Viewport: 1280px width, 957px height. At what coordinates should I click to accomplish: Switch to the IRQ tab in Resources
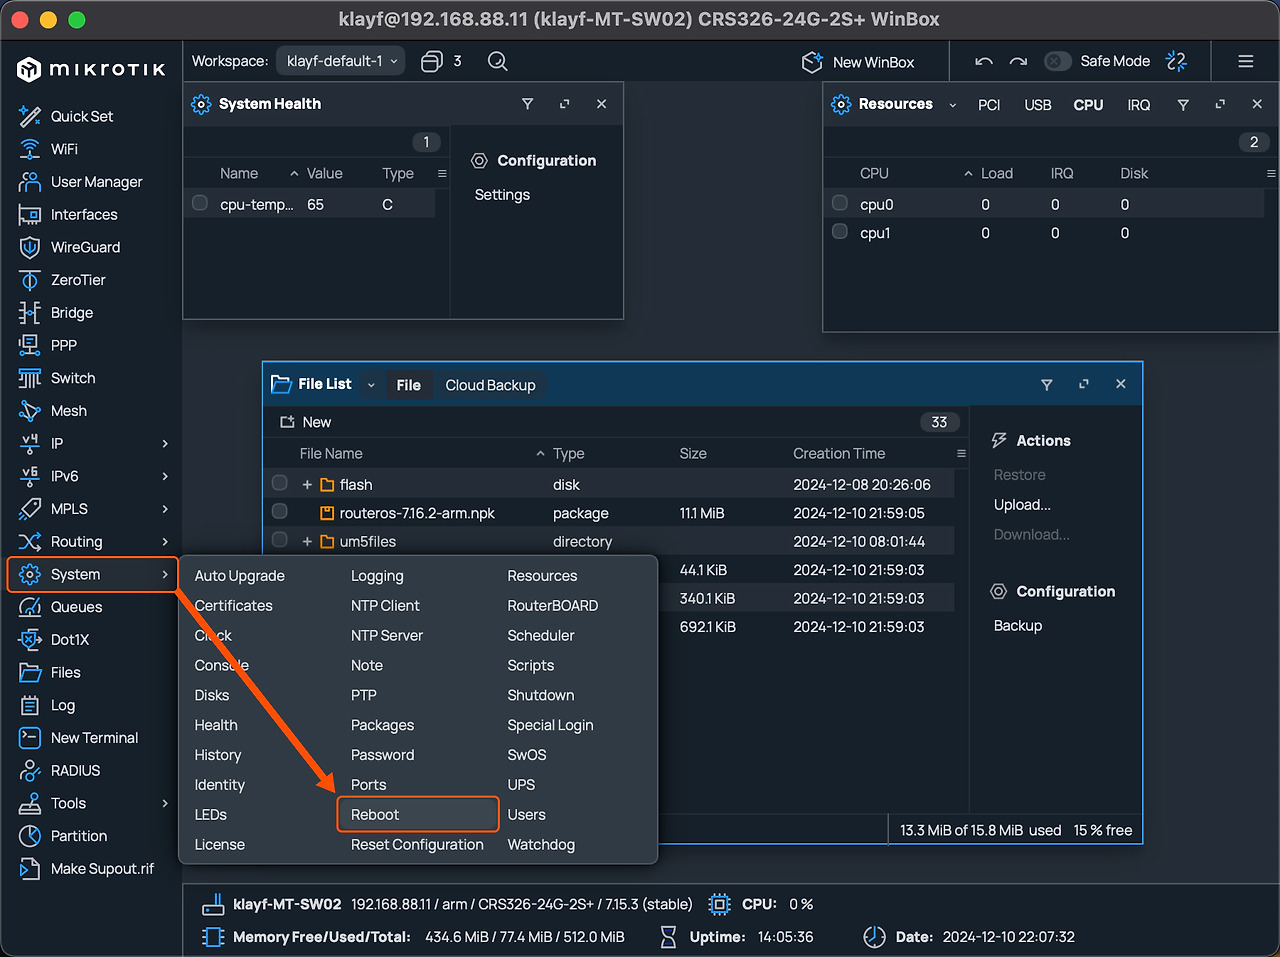click(x=1139, y=105)
